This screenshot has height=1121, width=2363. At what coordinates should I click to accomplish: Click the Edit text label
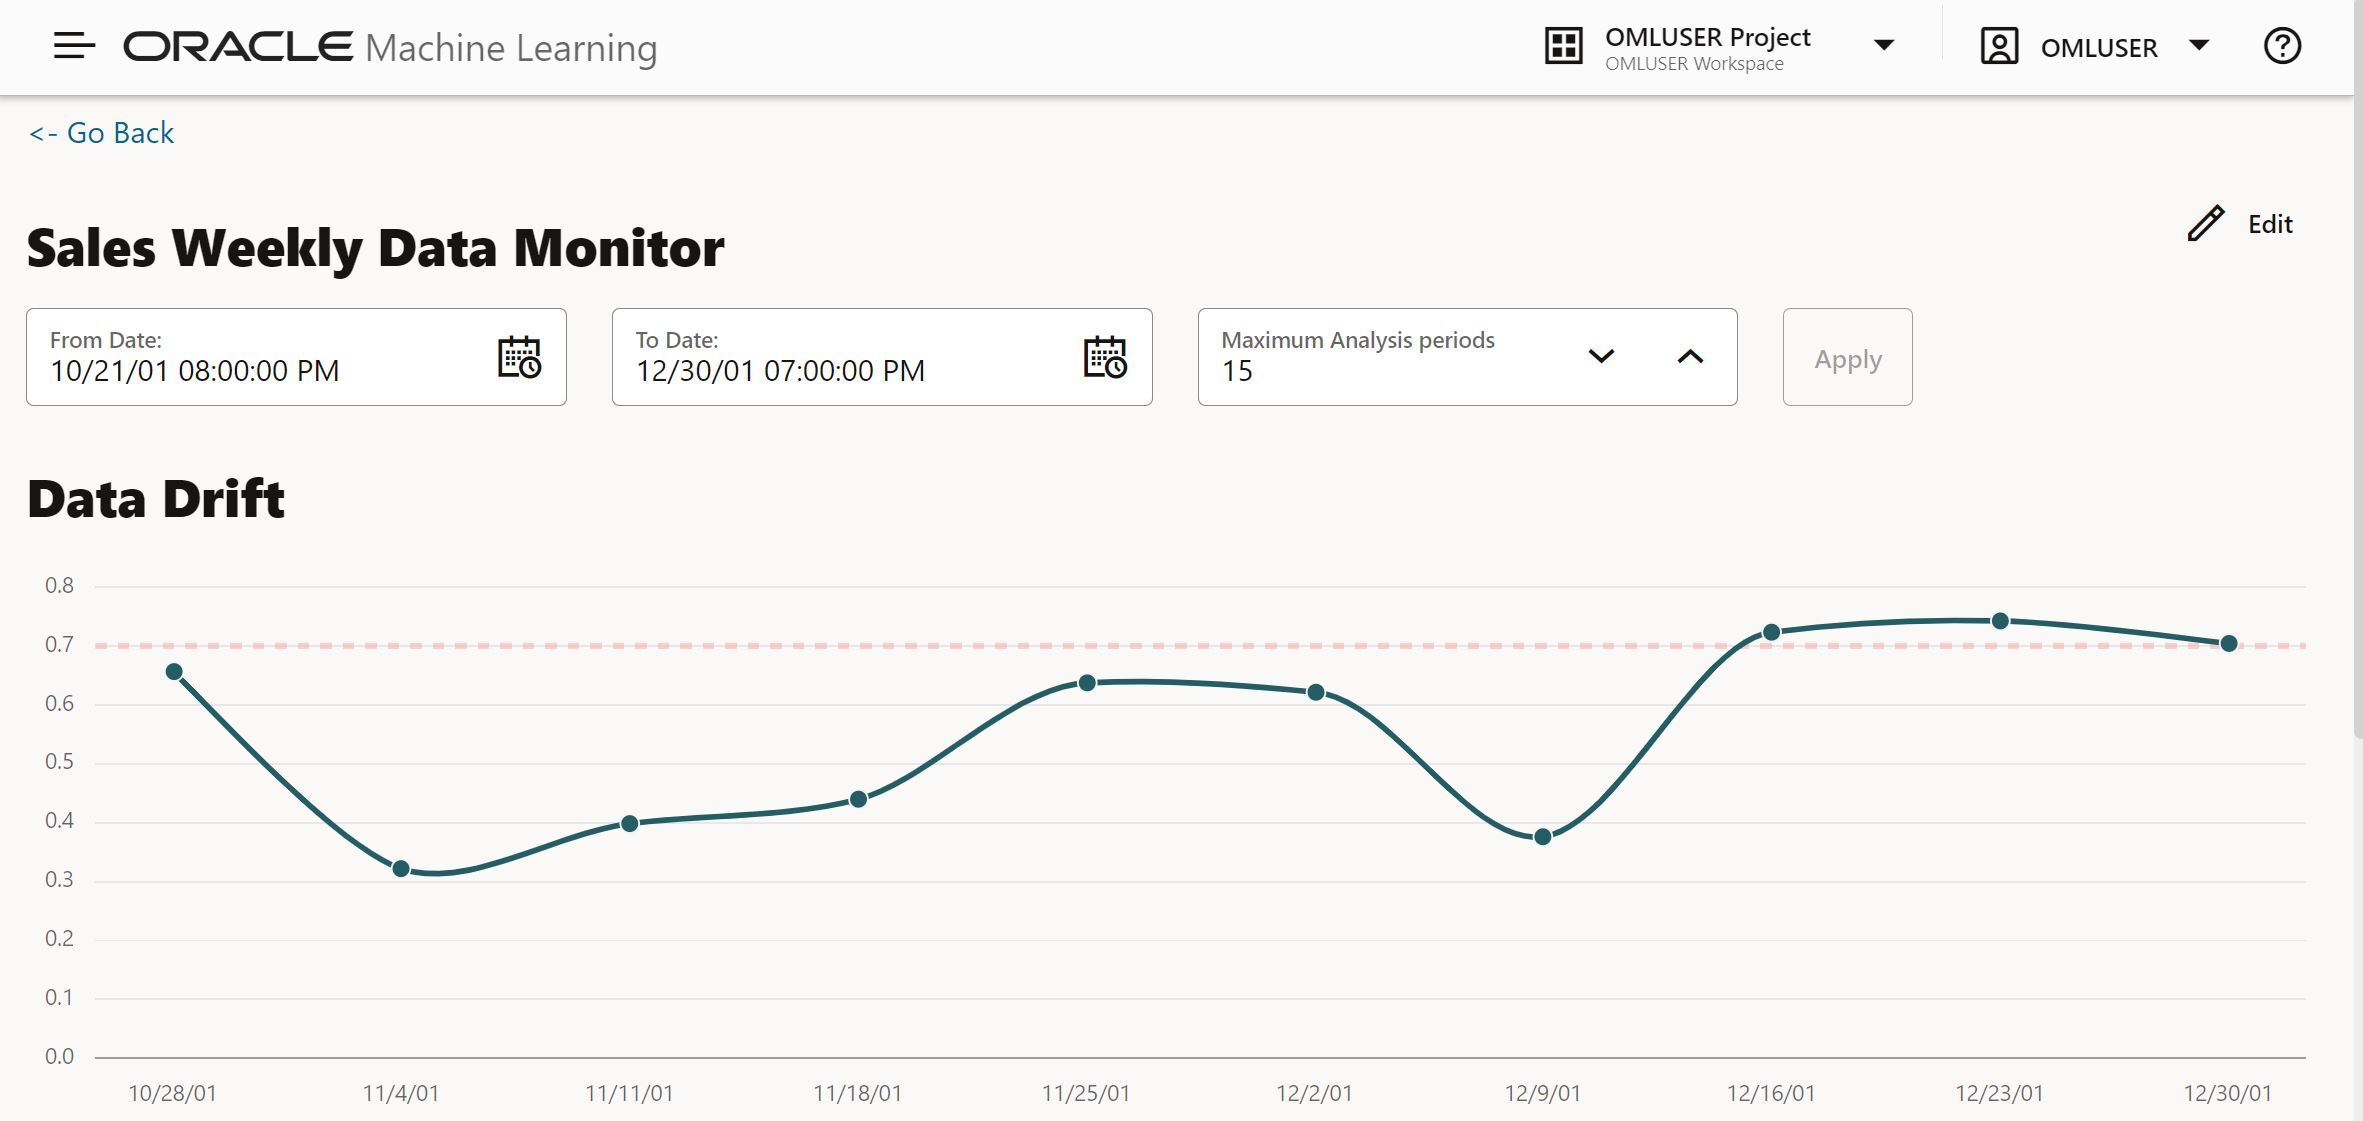pyautogui.click(x=2270, y=224)
